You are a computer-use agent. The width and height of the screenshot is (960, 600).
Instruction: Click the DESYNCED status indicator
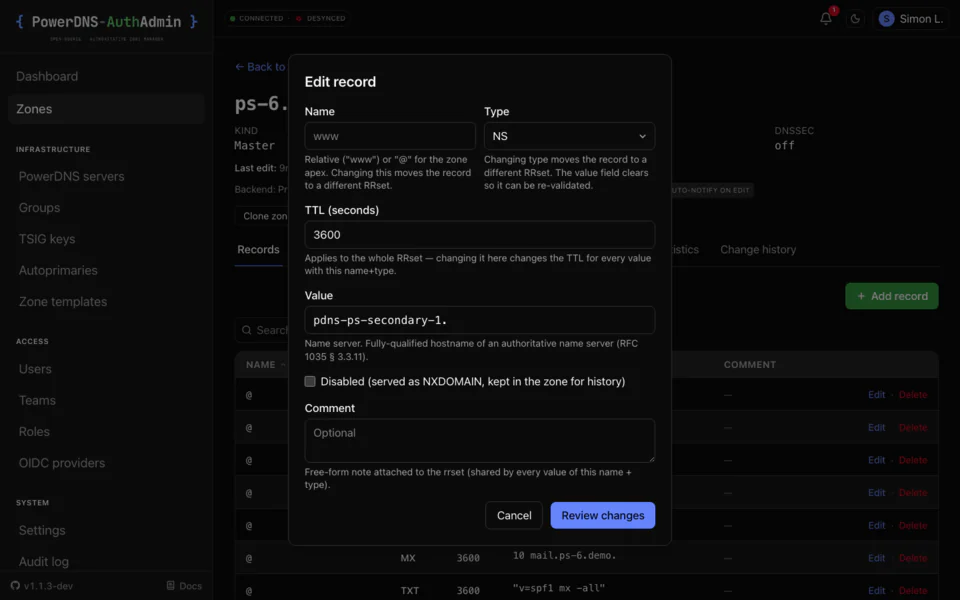coord(321,18)
